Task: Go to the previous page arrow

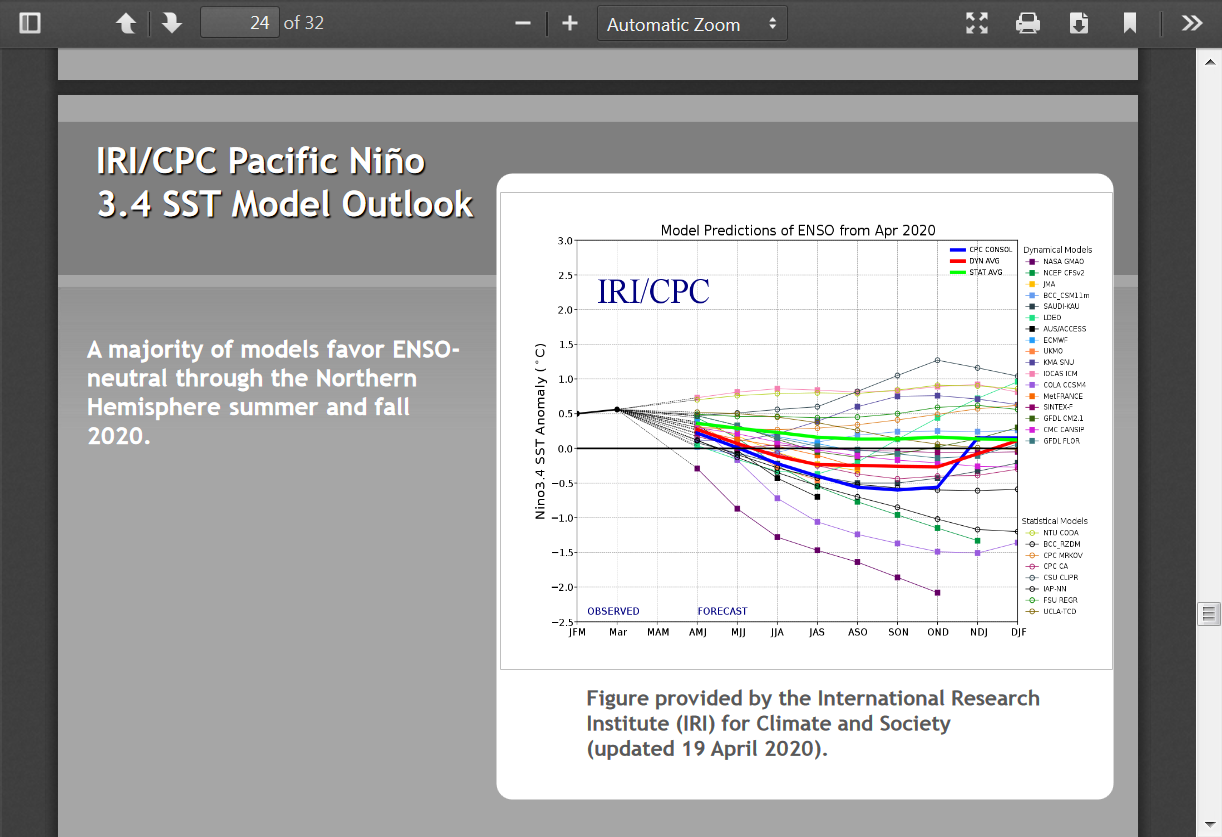Action: point(126,23)
